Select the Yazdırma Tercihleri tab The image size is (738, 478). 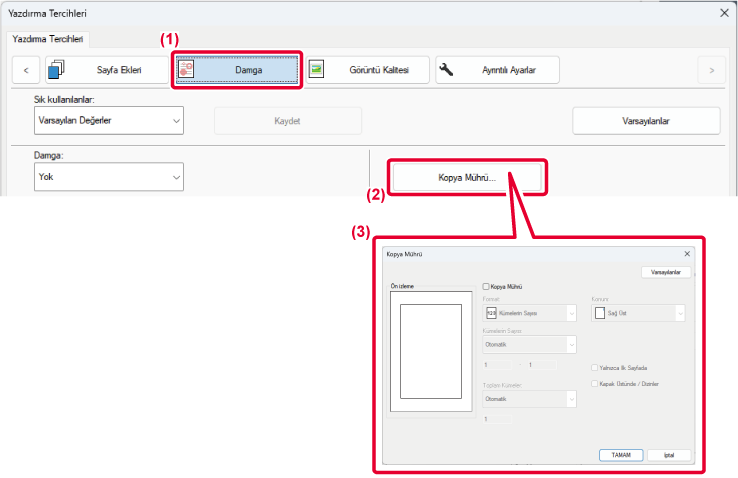(49, 39)
